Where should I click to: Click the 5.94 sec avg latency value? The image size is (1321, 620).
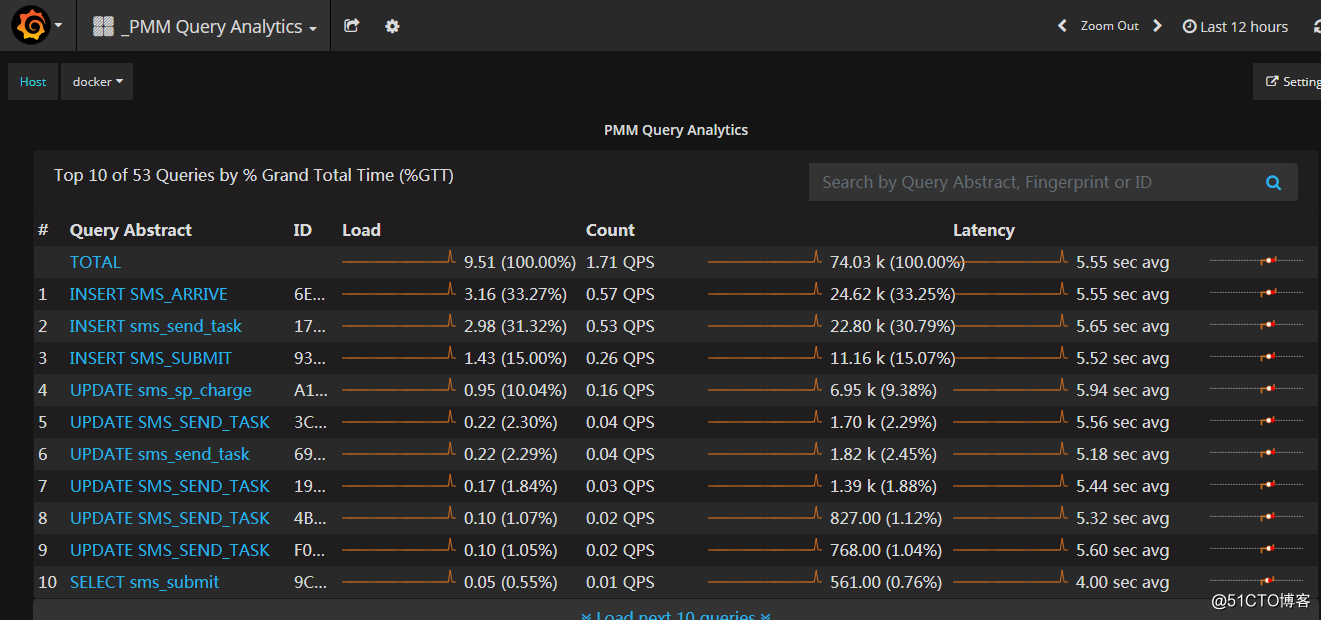pyautogui.click(x=1122, y=390)
